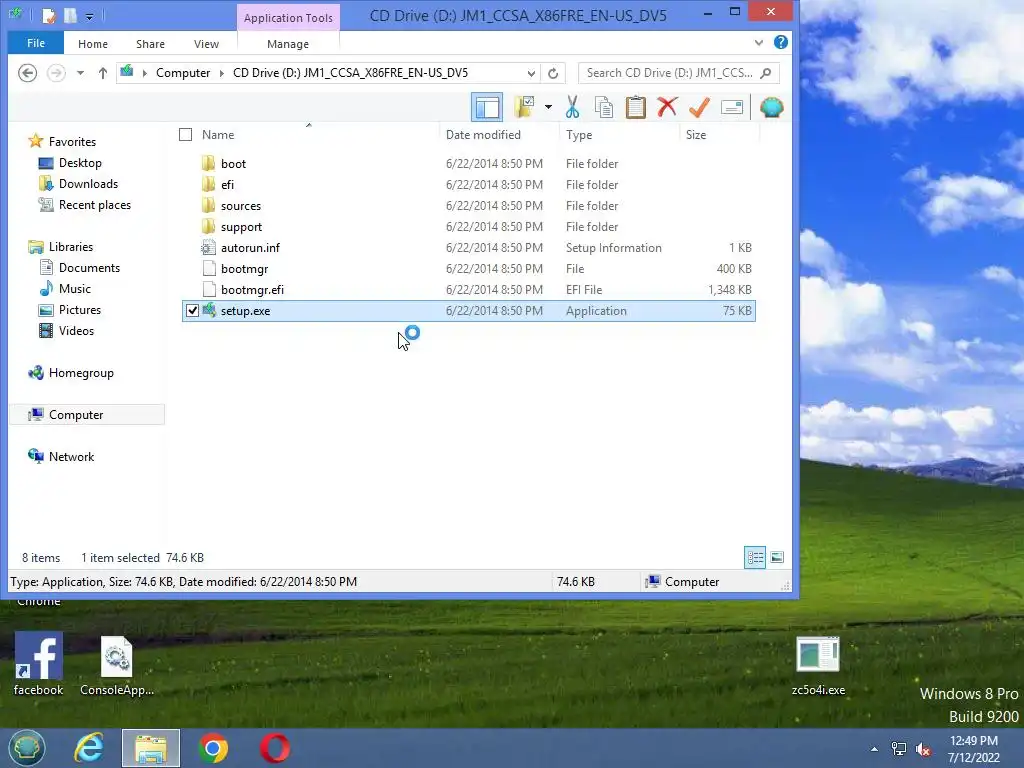Click CD Drive (D:) breadcrumb segment
Viewport: 1024px width, 768px height.
(350, 73)
